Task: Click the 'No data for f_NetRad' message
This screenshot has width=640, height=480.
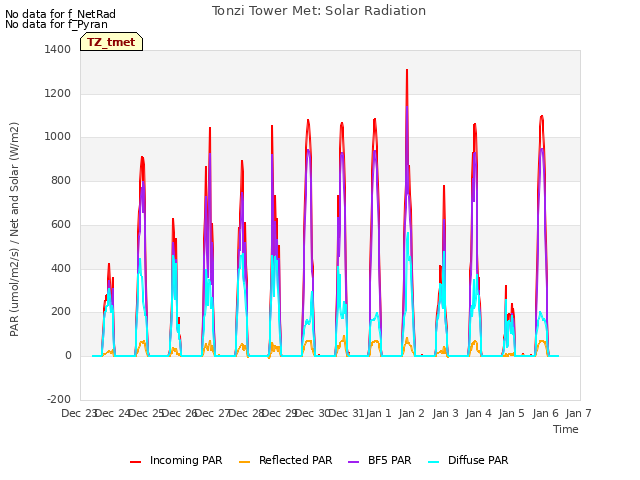Action: tap(60, 14)
